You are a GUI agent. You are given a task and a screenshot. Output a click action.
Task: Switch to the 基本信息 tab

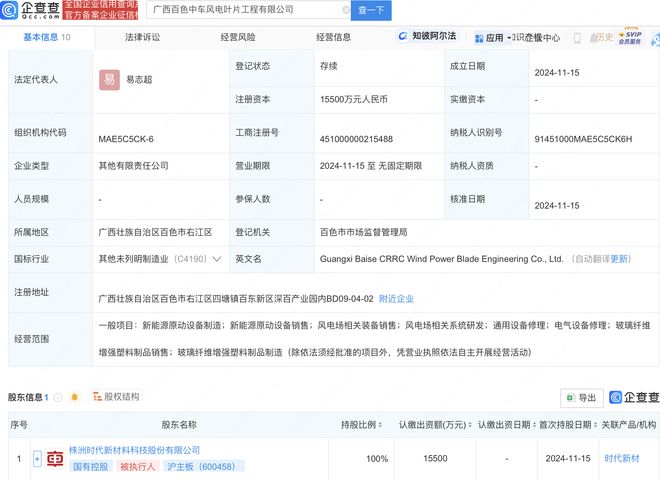[x=47, y=37]
